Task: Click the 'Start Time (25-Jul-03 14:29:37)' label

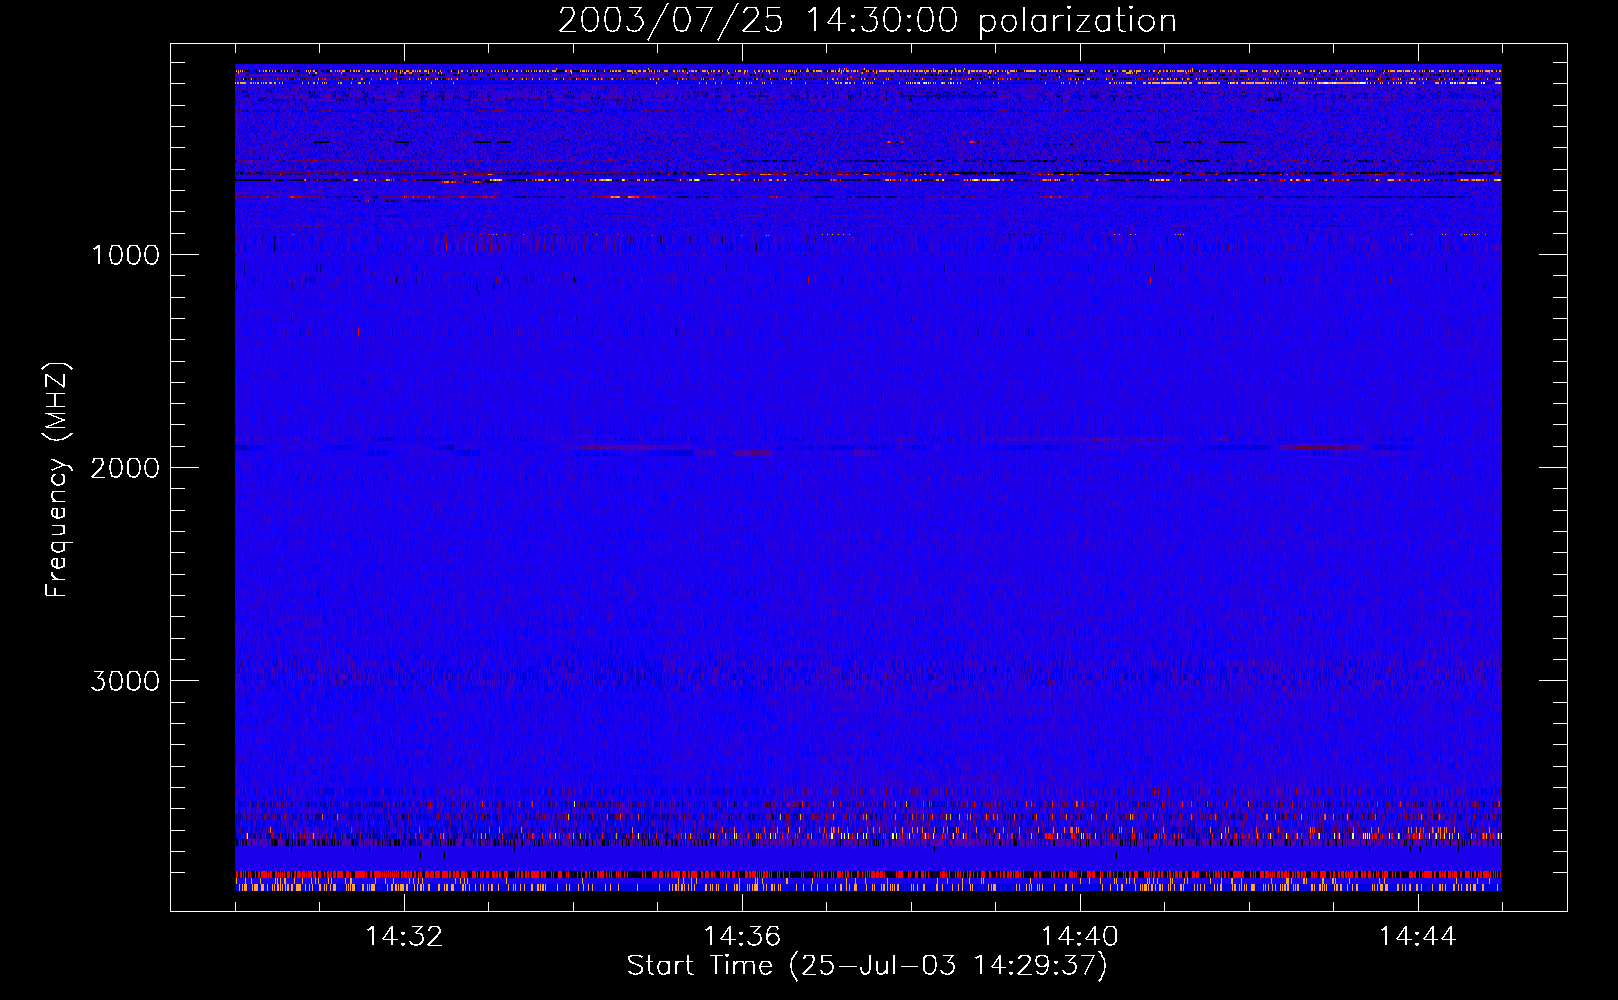Action: point(867,966)
